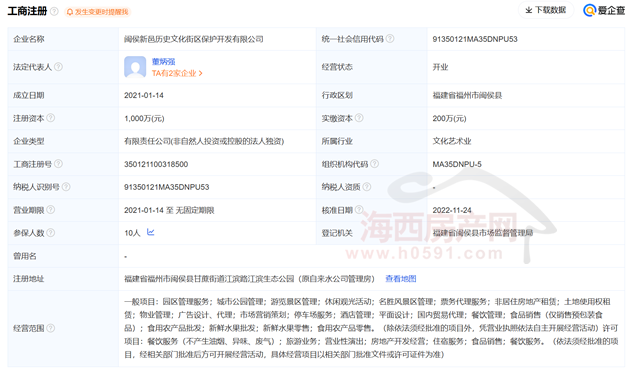Click help icon next to 经营范围
Screen dimensions: 640x378
[51, 328]
